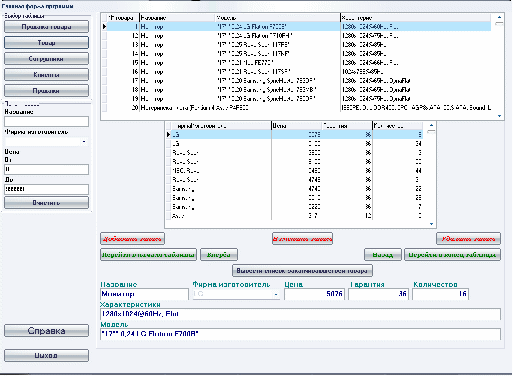Select row number 15 in the top grid
513x376 pixels.
point(299,63)
